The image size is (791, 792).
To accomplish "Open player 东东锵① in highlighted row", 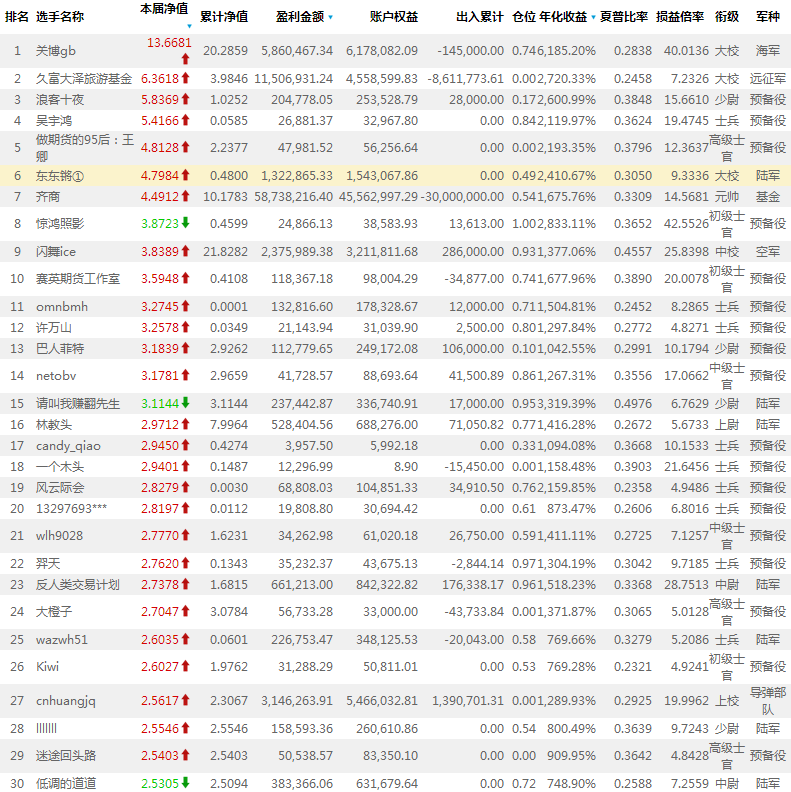I will pos(60,176).
